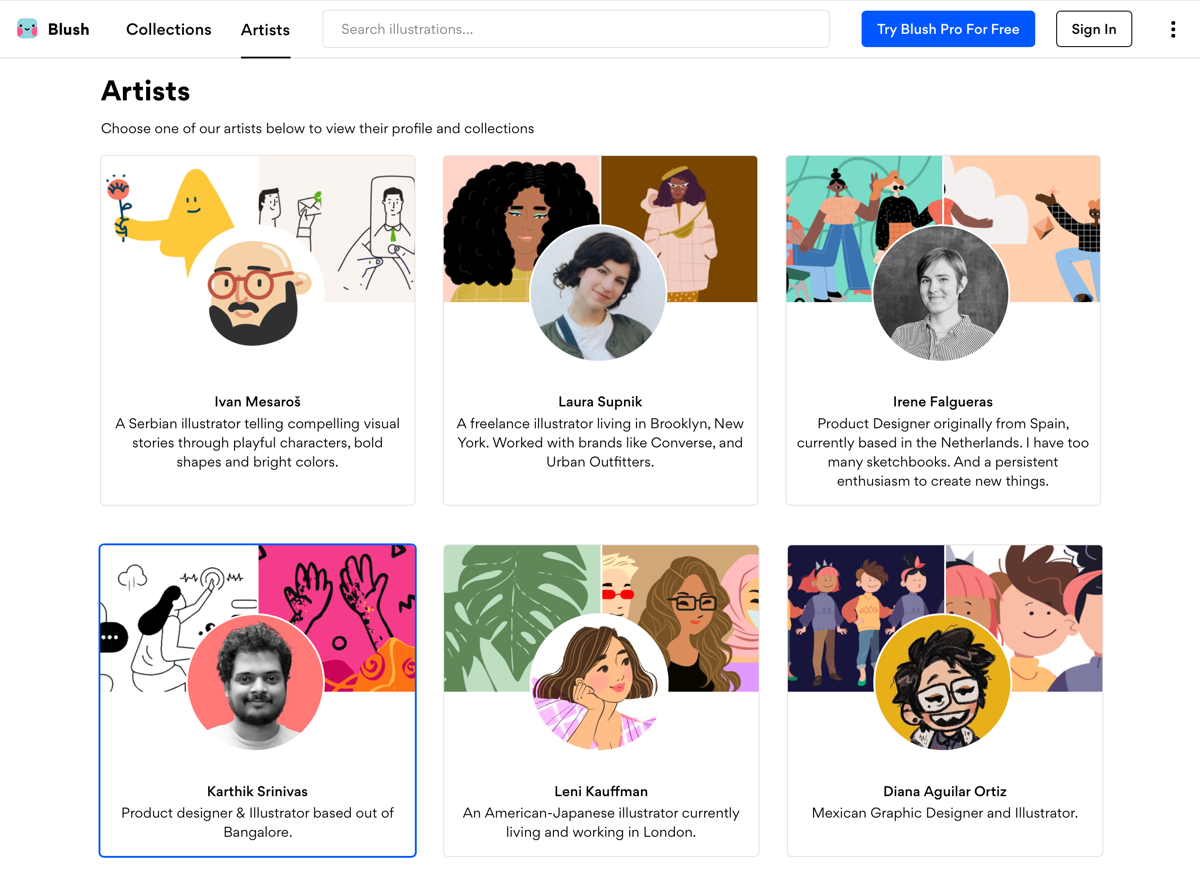Image resolution: width=1200 pixels, height=879 pixels.
Task: Open Ivan Mesaroš's artist profile
Action: [257, 401]
